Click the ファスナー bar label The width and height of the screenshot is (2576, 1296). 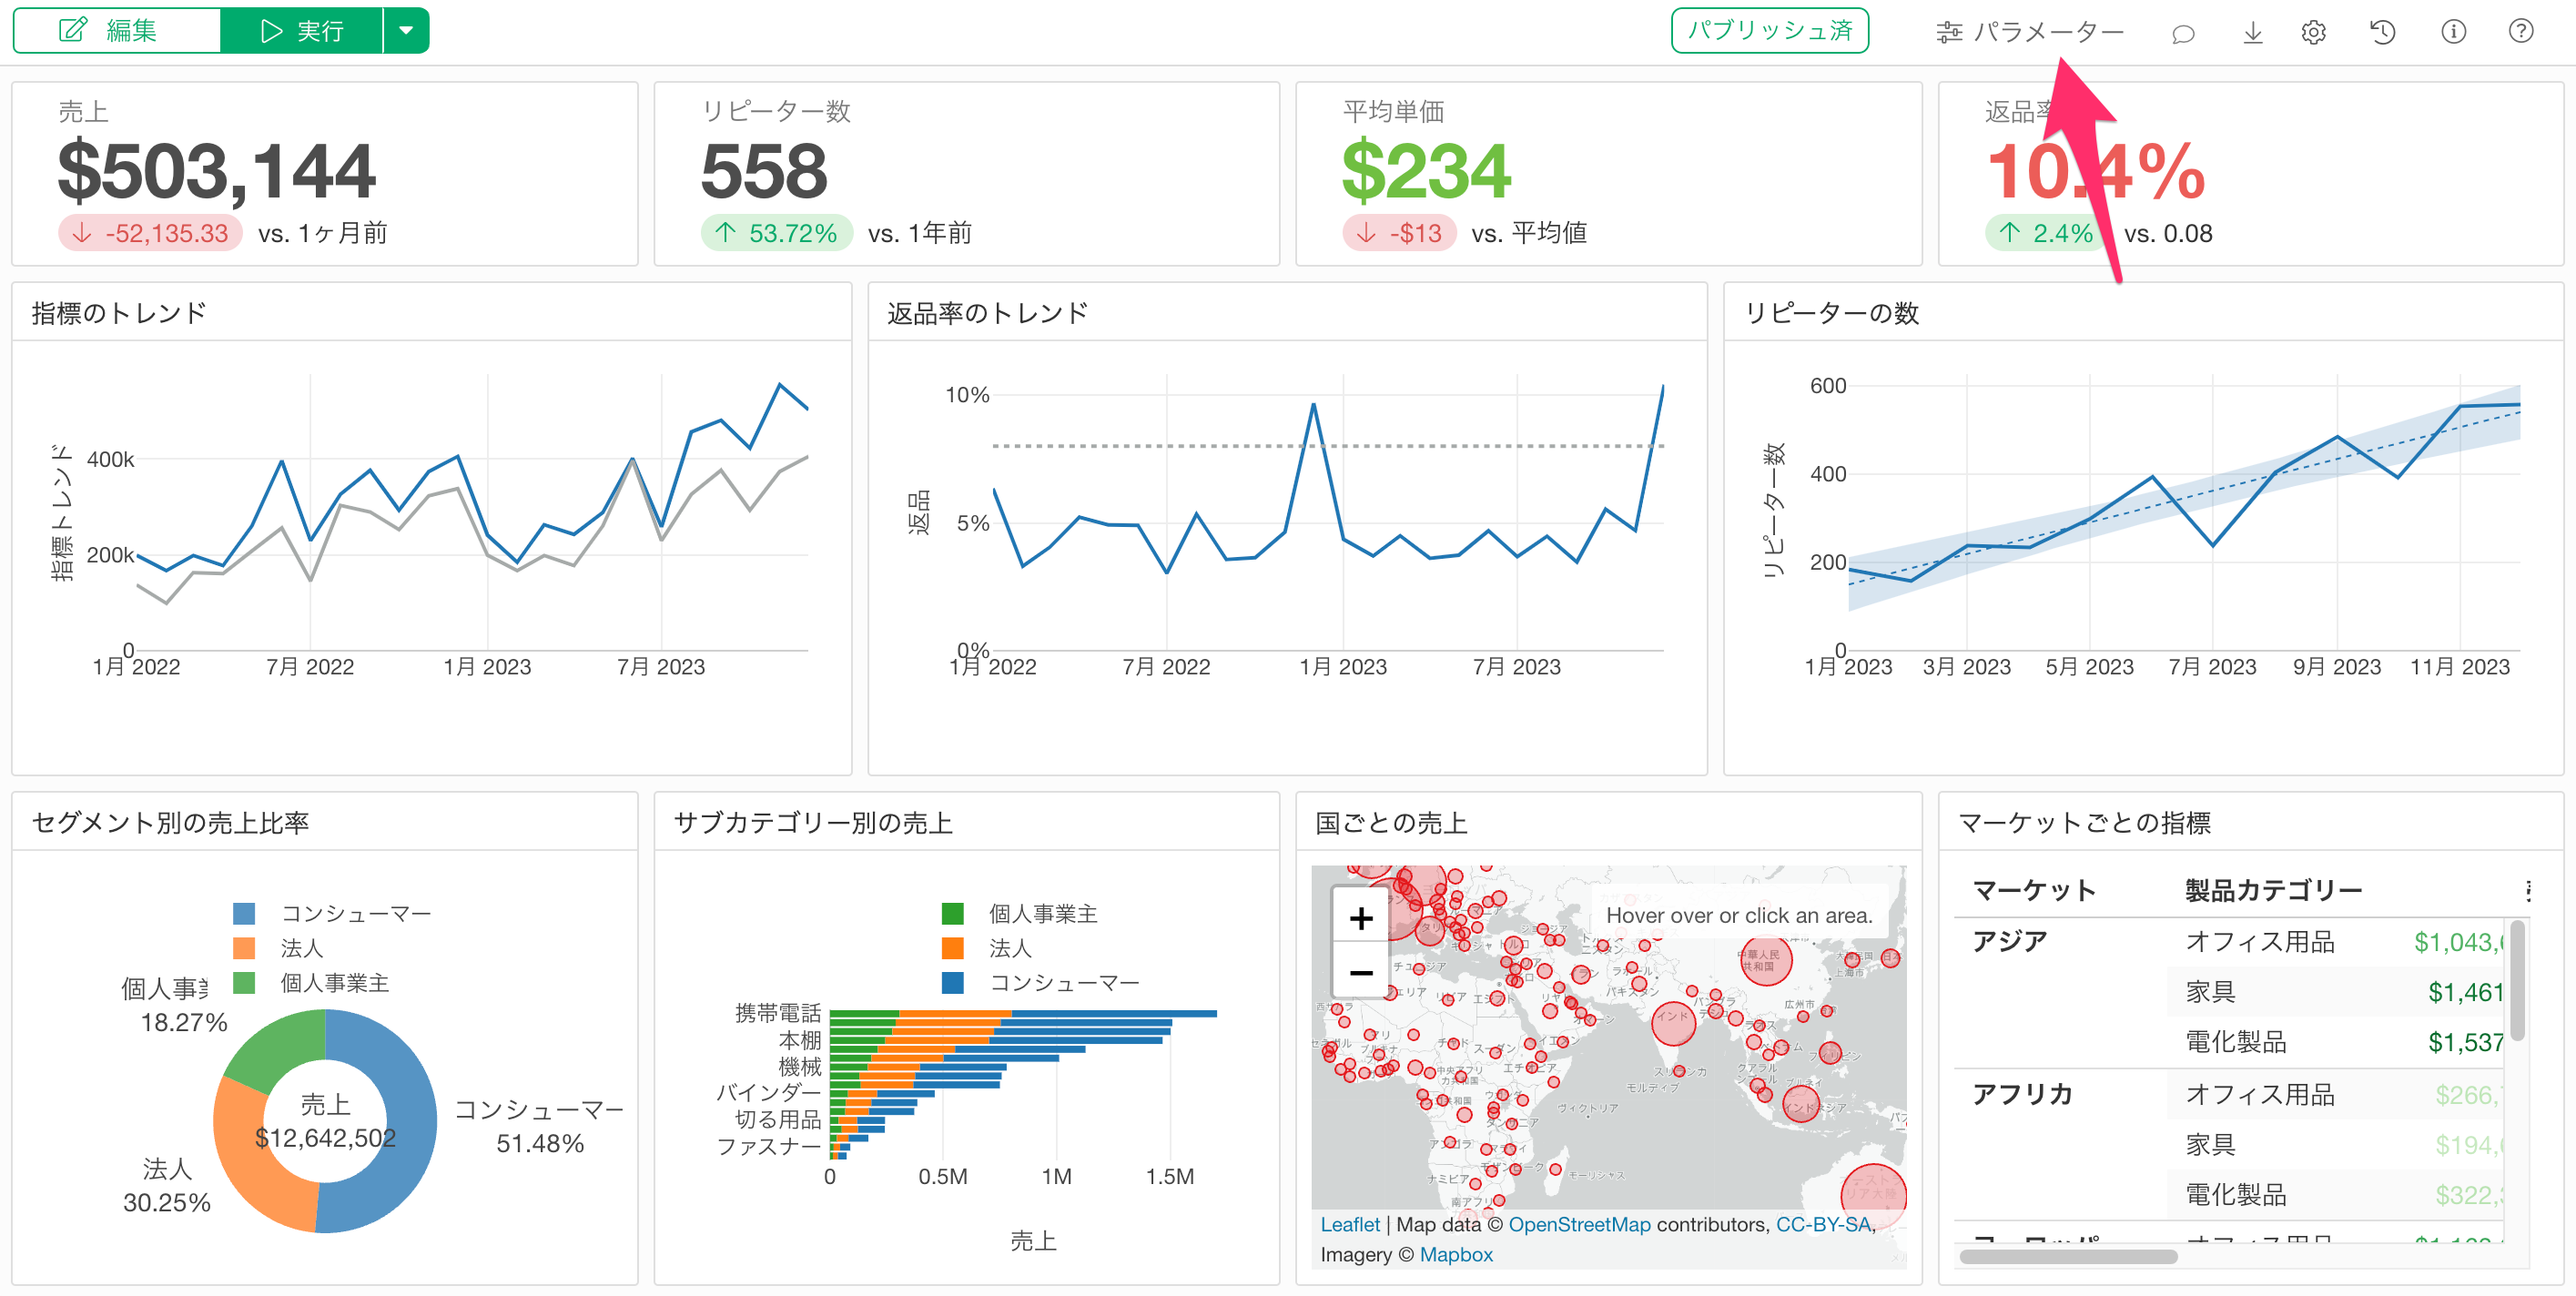[x=767, y=1146]
